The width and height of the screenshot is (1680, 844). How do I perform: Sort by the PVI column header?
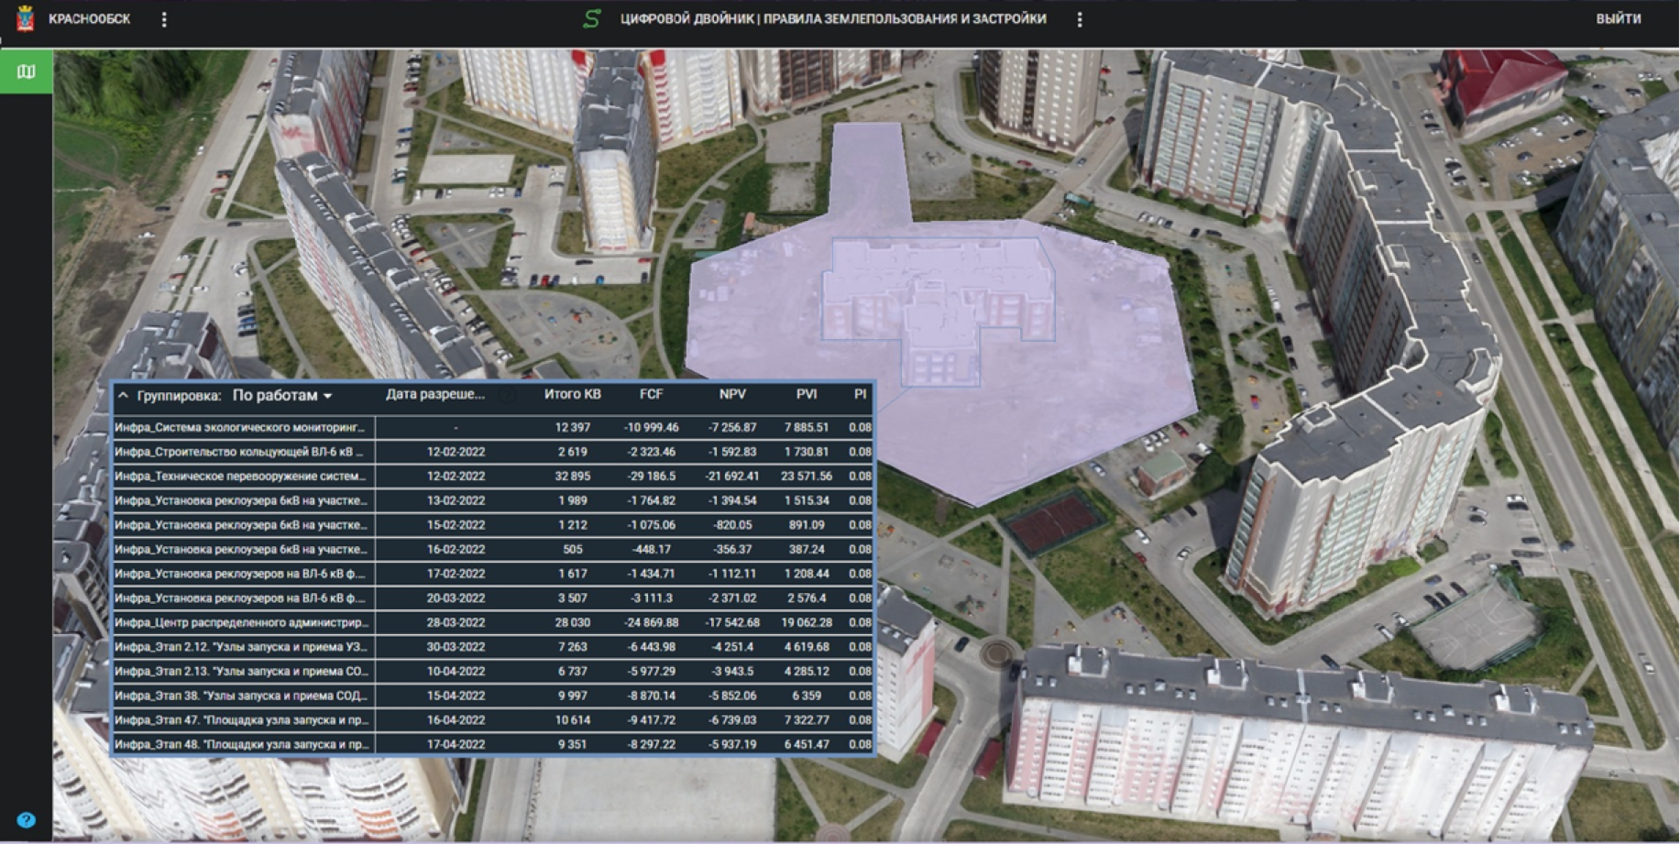(806, 394)
